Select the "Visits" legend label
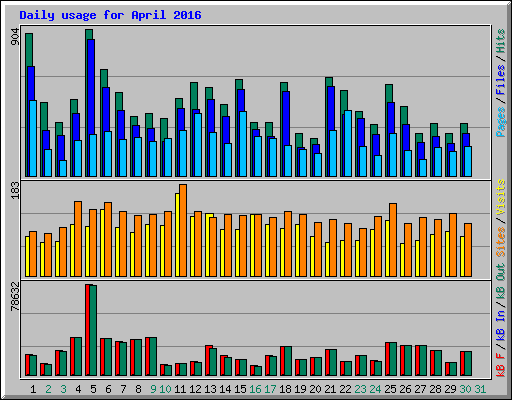 (501, 197)
